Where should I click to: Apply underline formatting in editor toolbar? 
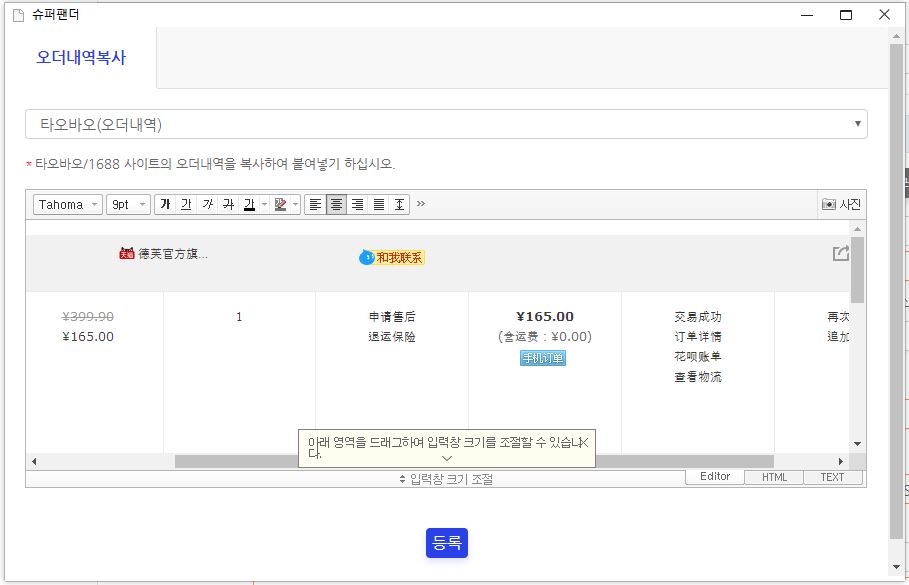[186, 204]
